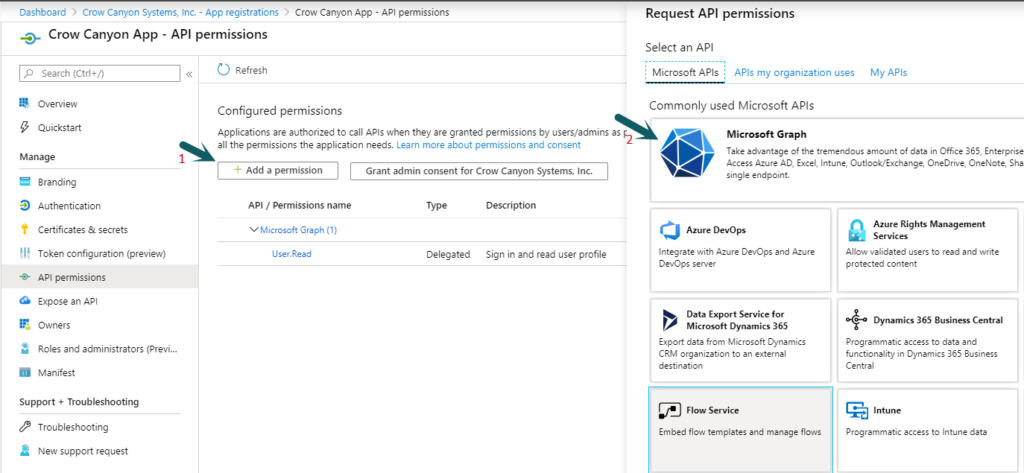The height and width of the screenshot is (473, 1024).
Task: Click the API permissions sidebar icon
Action: tap(25, 277)
